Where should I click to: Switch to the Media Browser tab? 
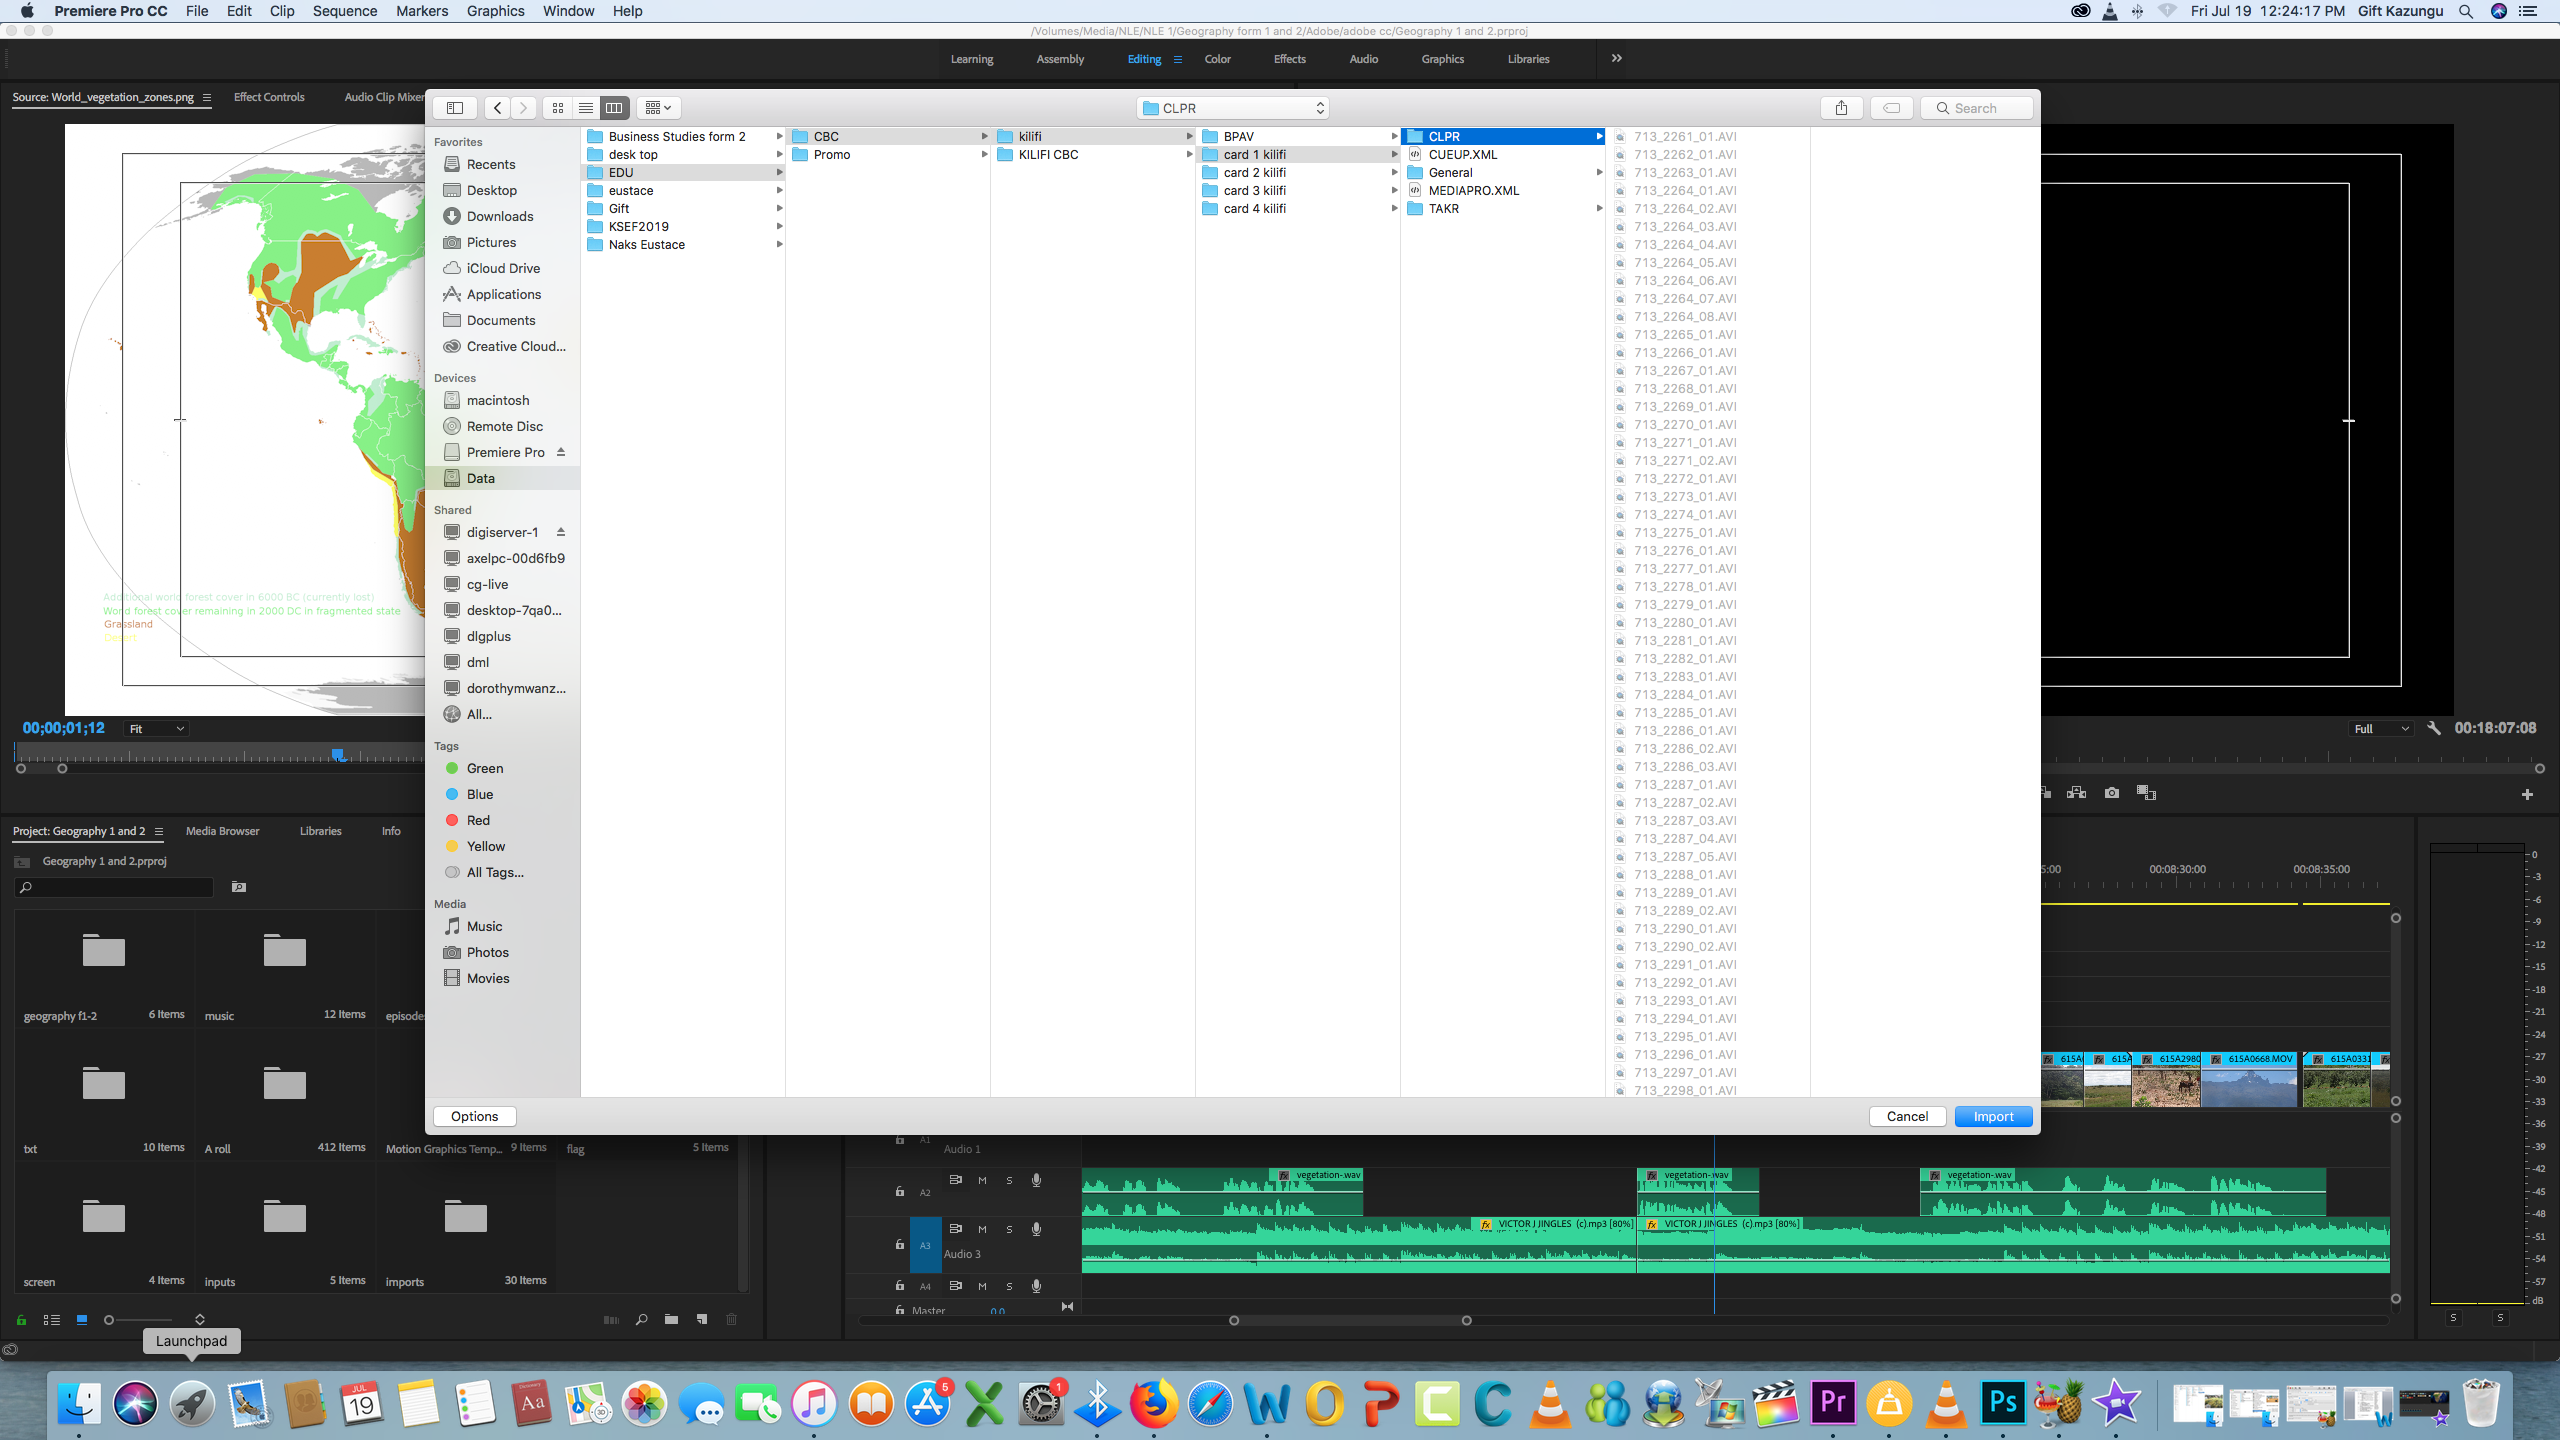pyautogui.click(x=222, y=831)
